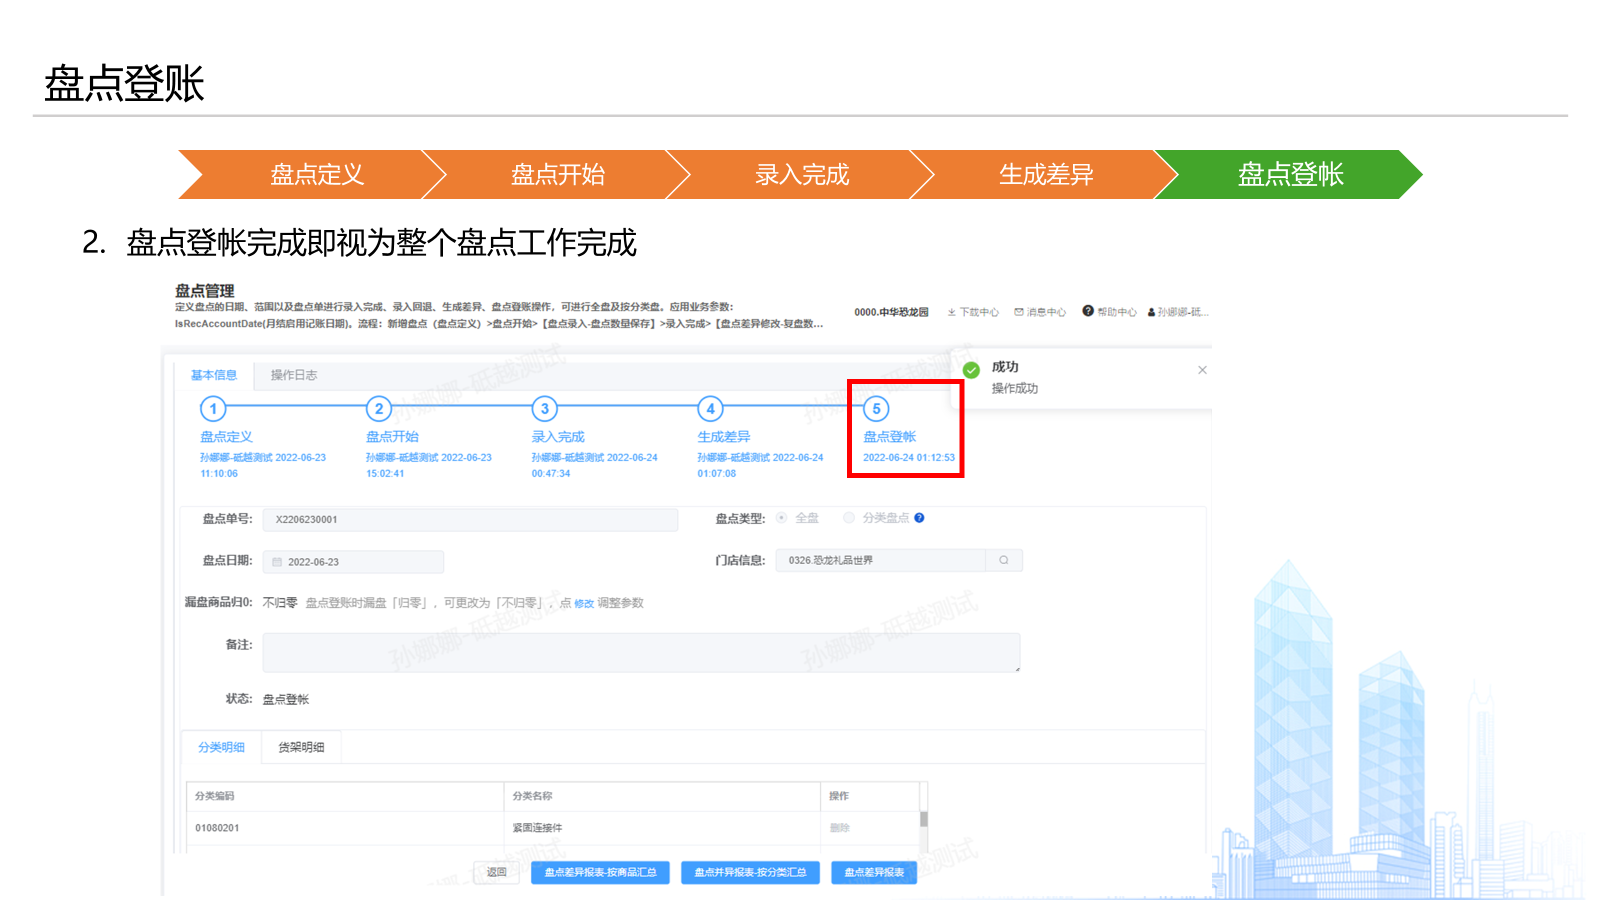Click the 删除 link in row 01080201
Screen dimensions: 1600x900
[840, 828]
